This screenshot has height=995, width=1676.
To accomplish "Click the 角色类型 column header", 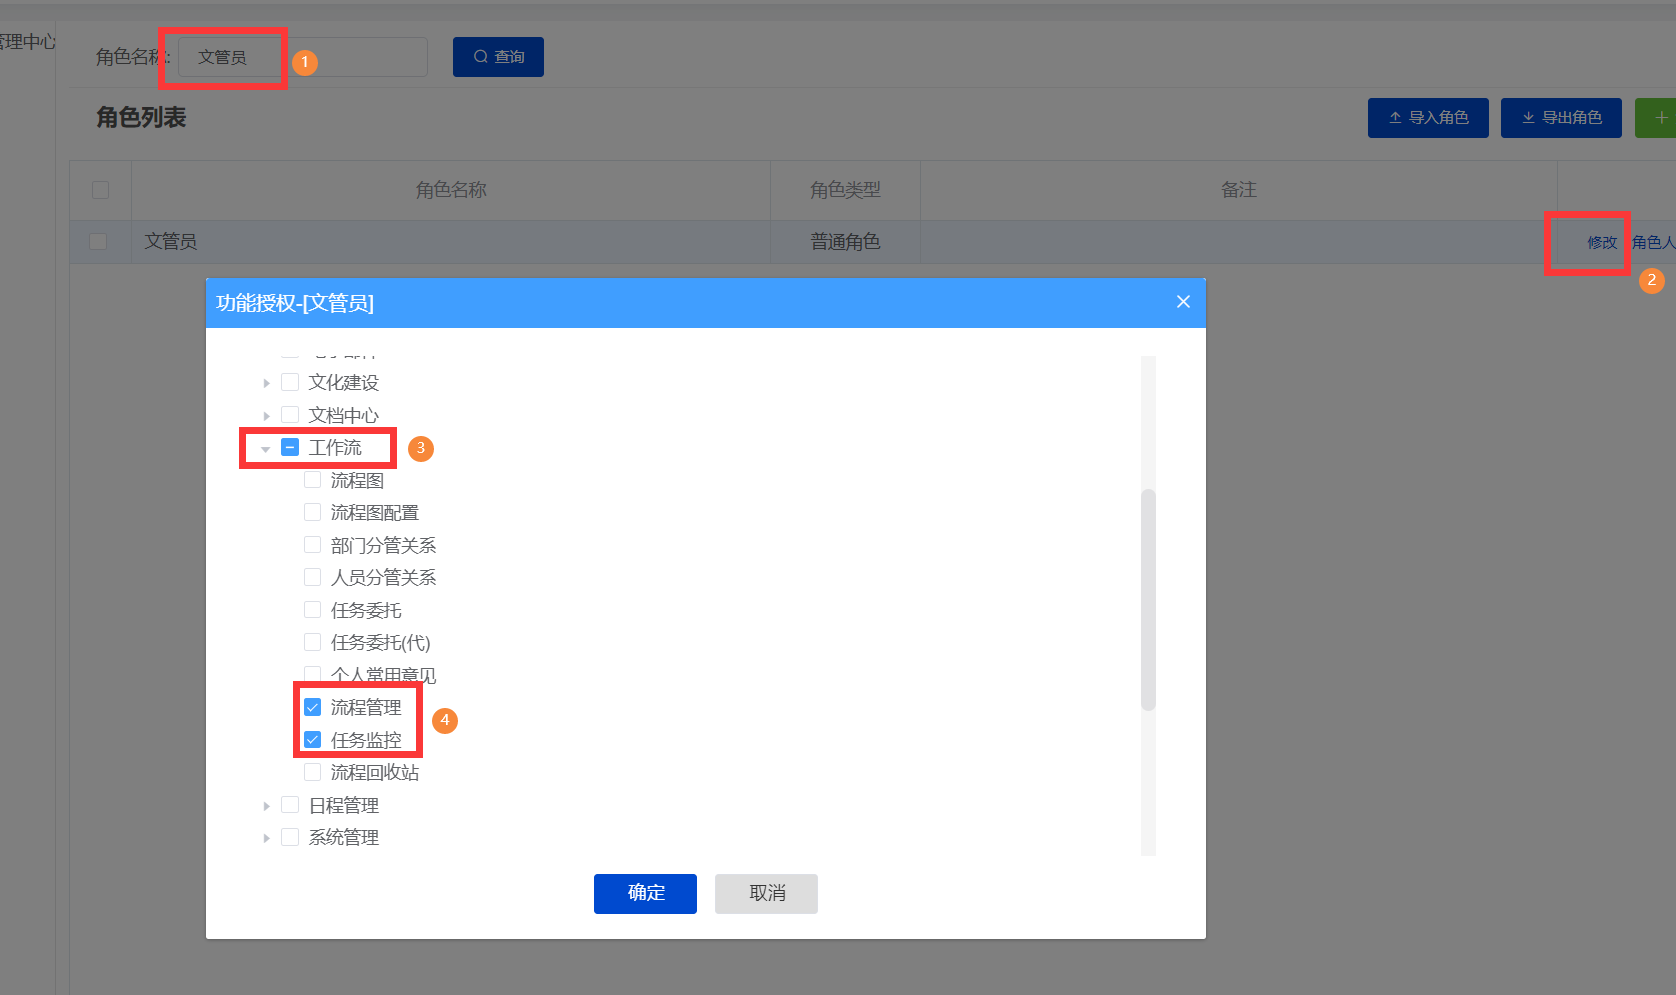I will pyautogui.click(x=845, y=190).
